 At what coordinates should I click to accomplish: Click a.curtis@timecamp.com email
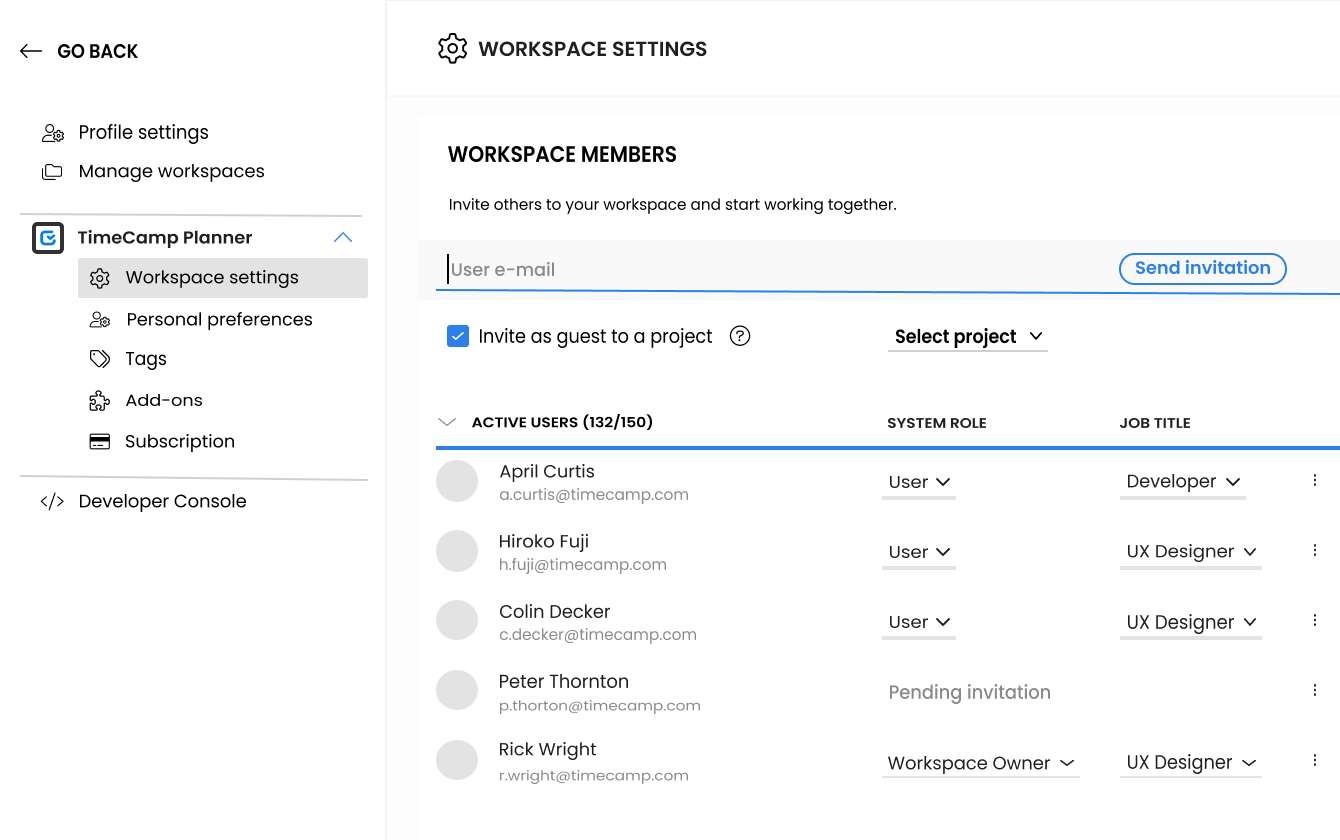pyautogui.click(x=594, y=495)
